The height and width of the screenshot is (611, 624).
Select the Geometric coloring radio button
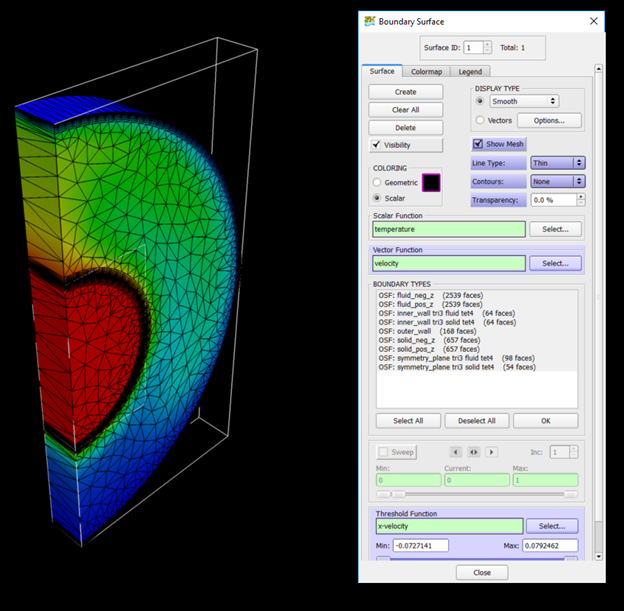376,183
